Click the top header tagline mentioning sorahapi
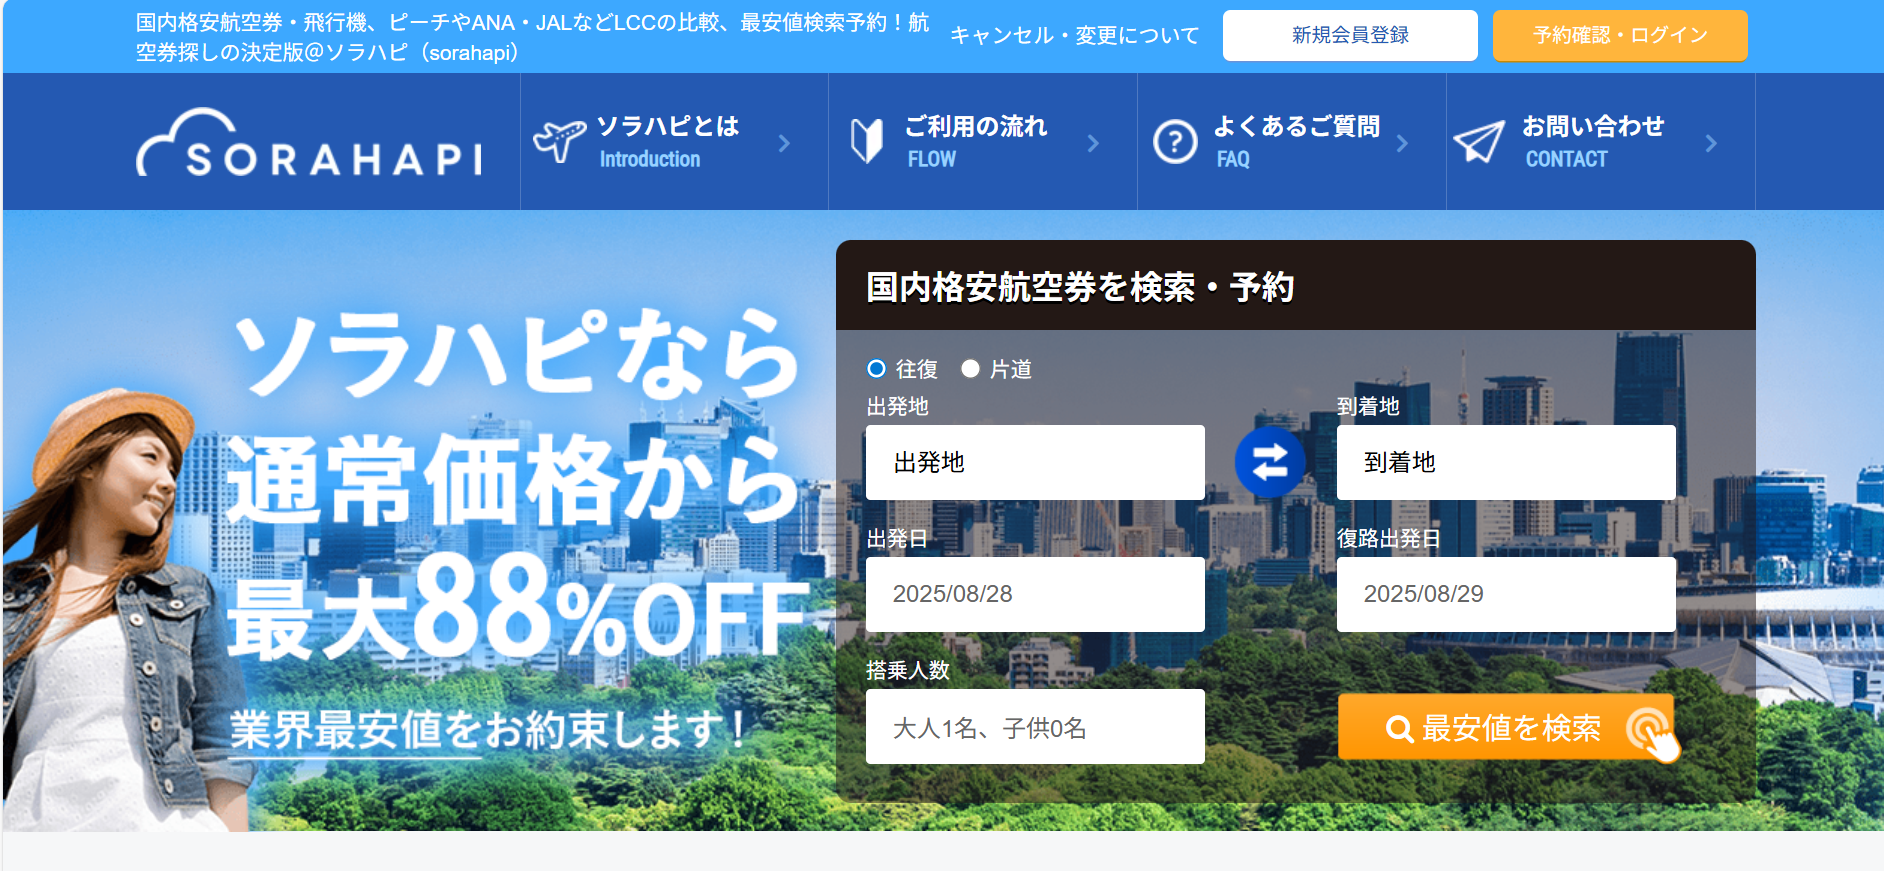 pyautogui.click(x=533, y=37)
